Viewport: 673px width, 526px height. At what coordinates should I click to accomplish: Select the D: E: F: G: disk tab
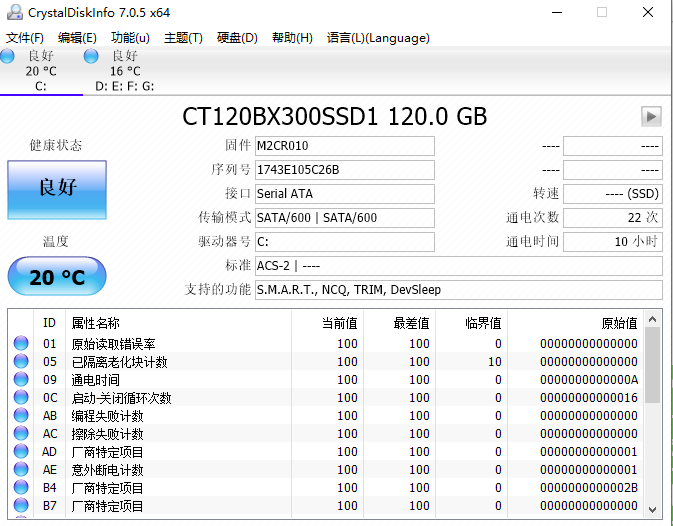click(124, 71)
